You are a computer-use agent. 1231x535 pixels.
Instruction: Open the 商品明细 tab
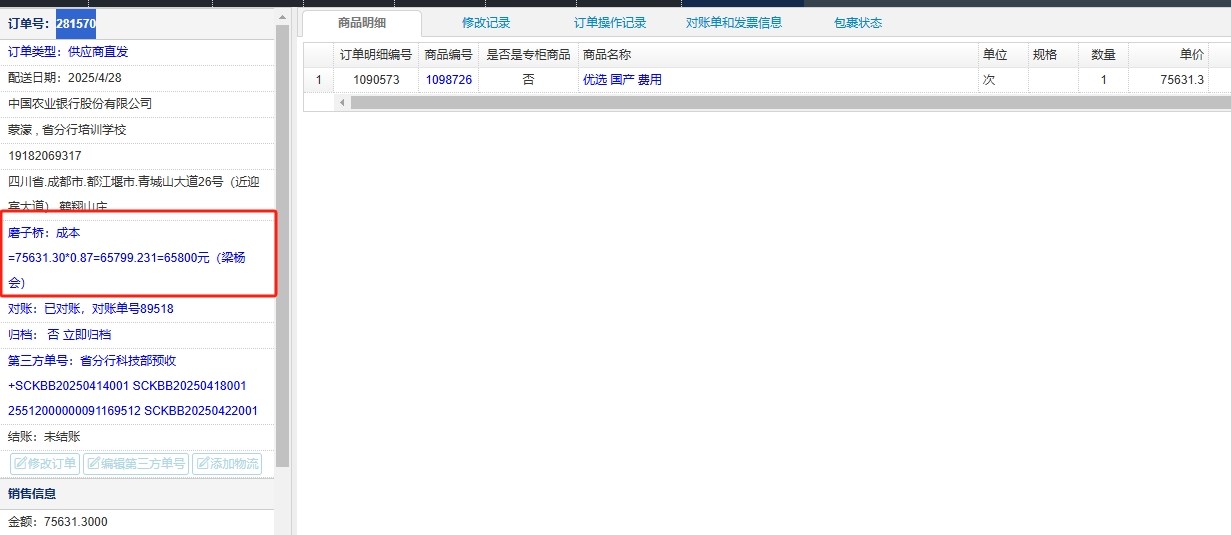coord(362,22)
